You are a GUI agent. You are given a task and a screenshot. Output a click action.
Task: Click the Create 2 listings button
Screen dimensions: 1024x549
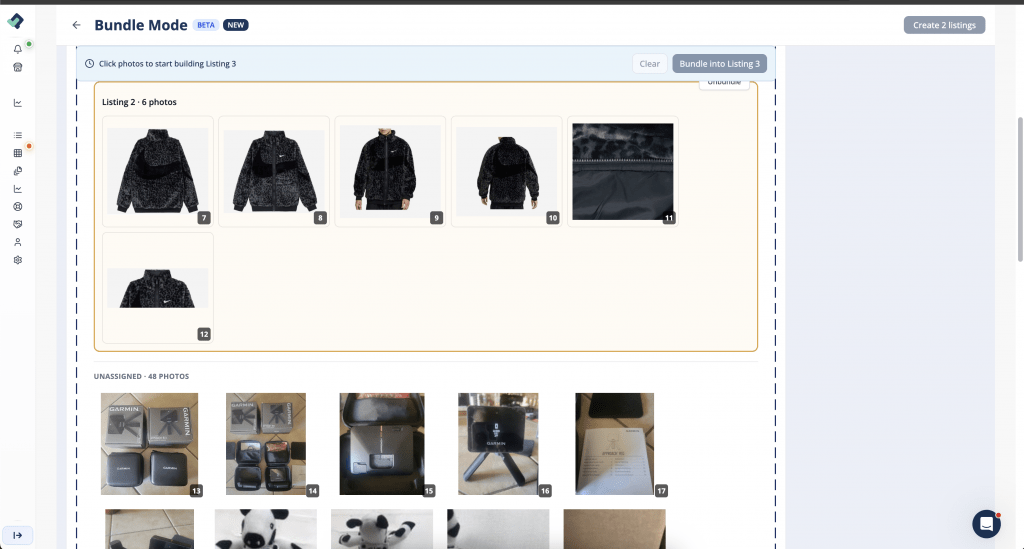(944, 25)
